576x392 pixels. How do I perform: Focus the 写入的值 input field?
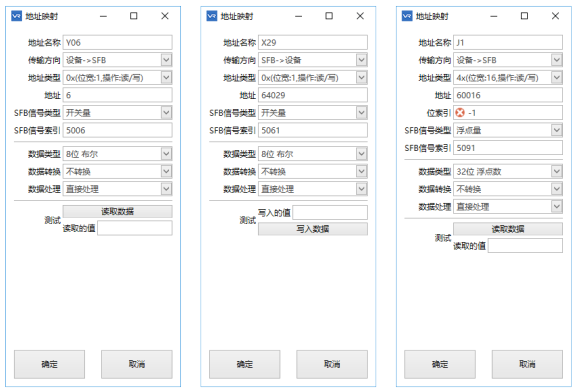330,212
